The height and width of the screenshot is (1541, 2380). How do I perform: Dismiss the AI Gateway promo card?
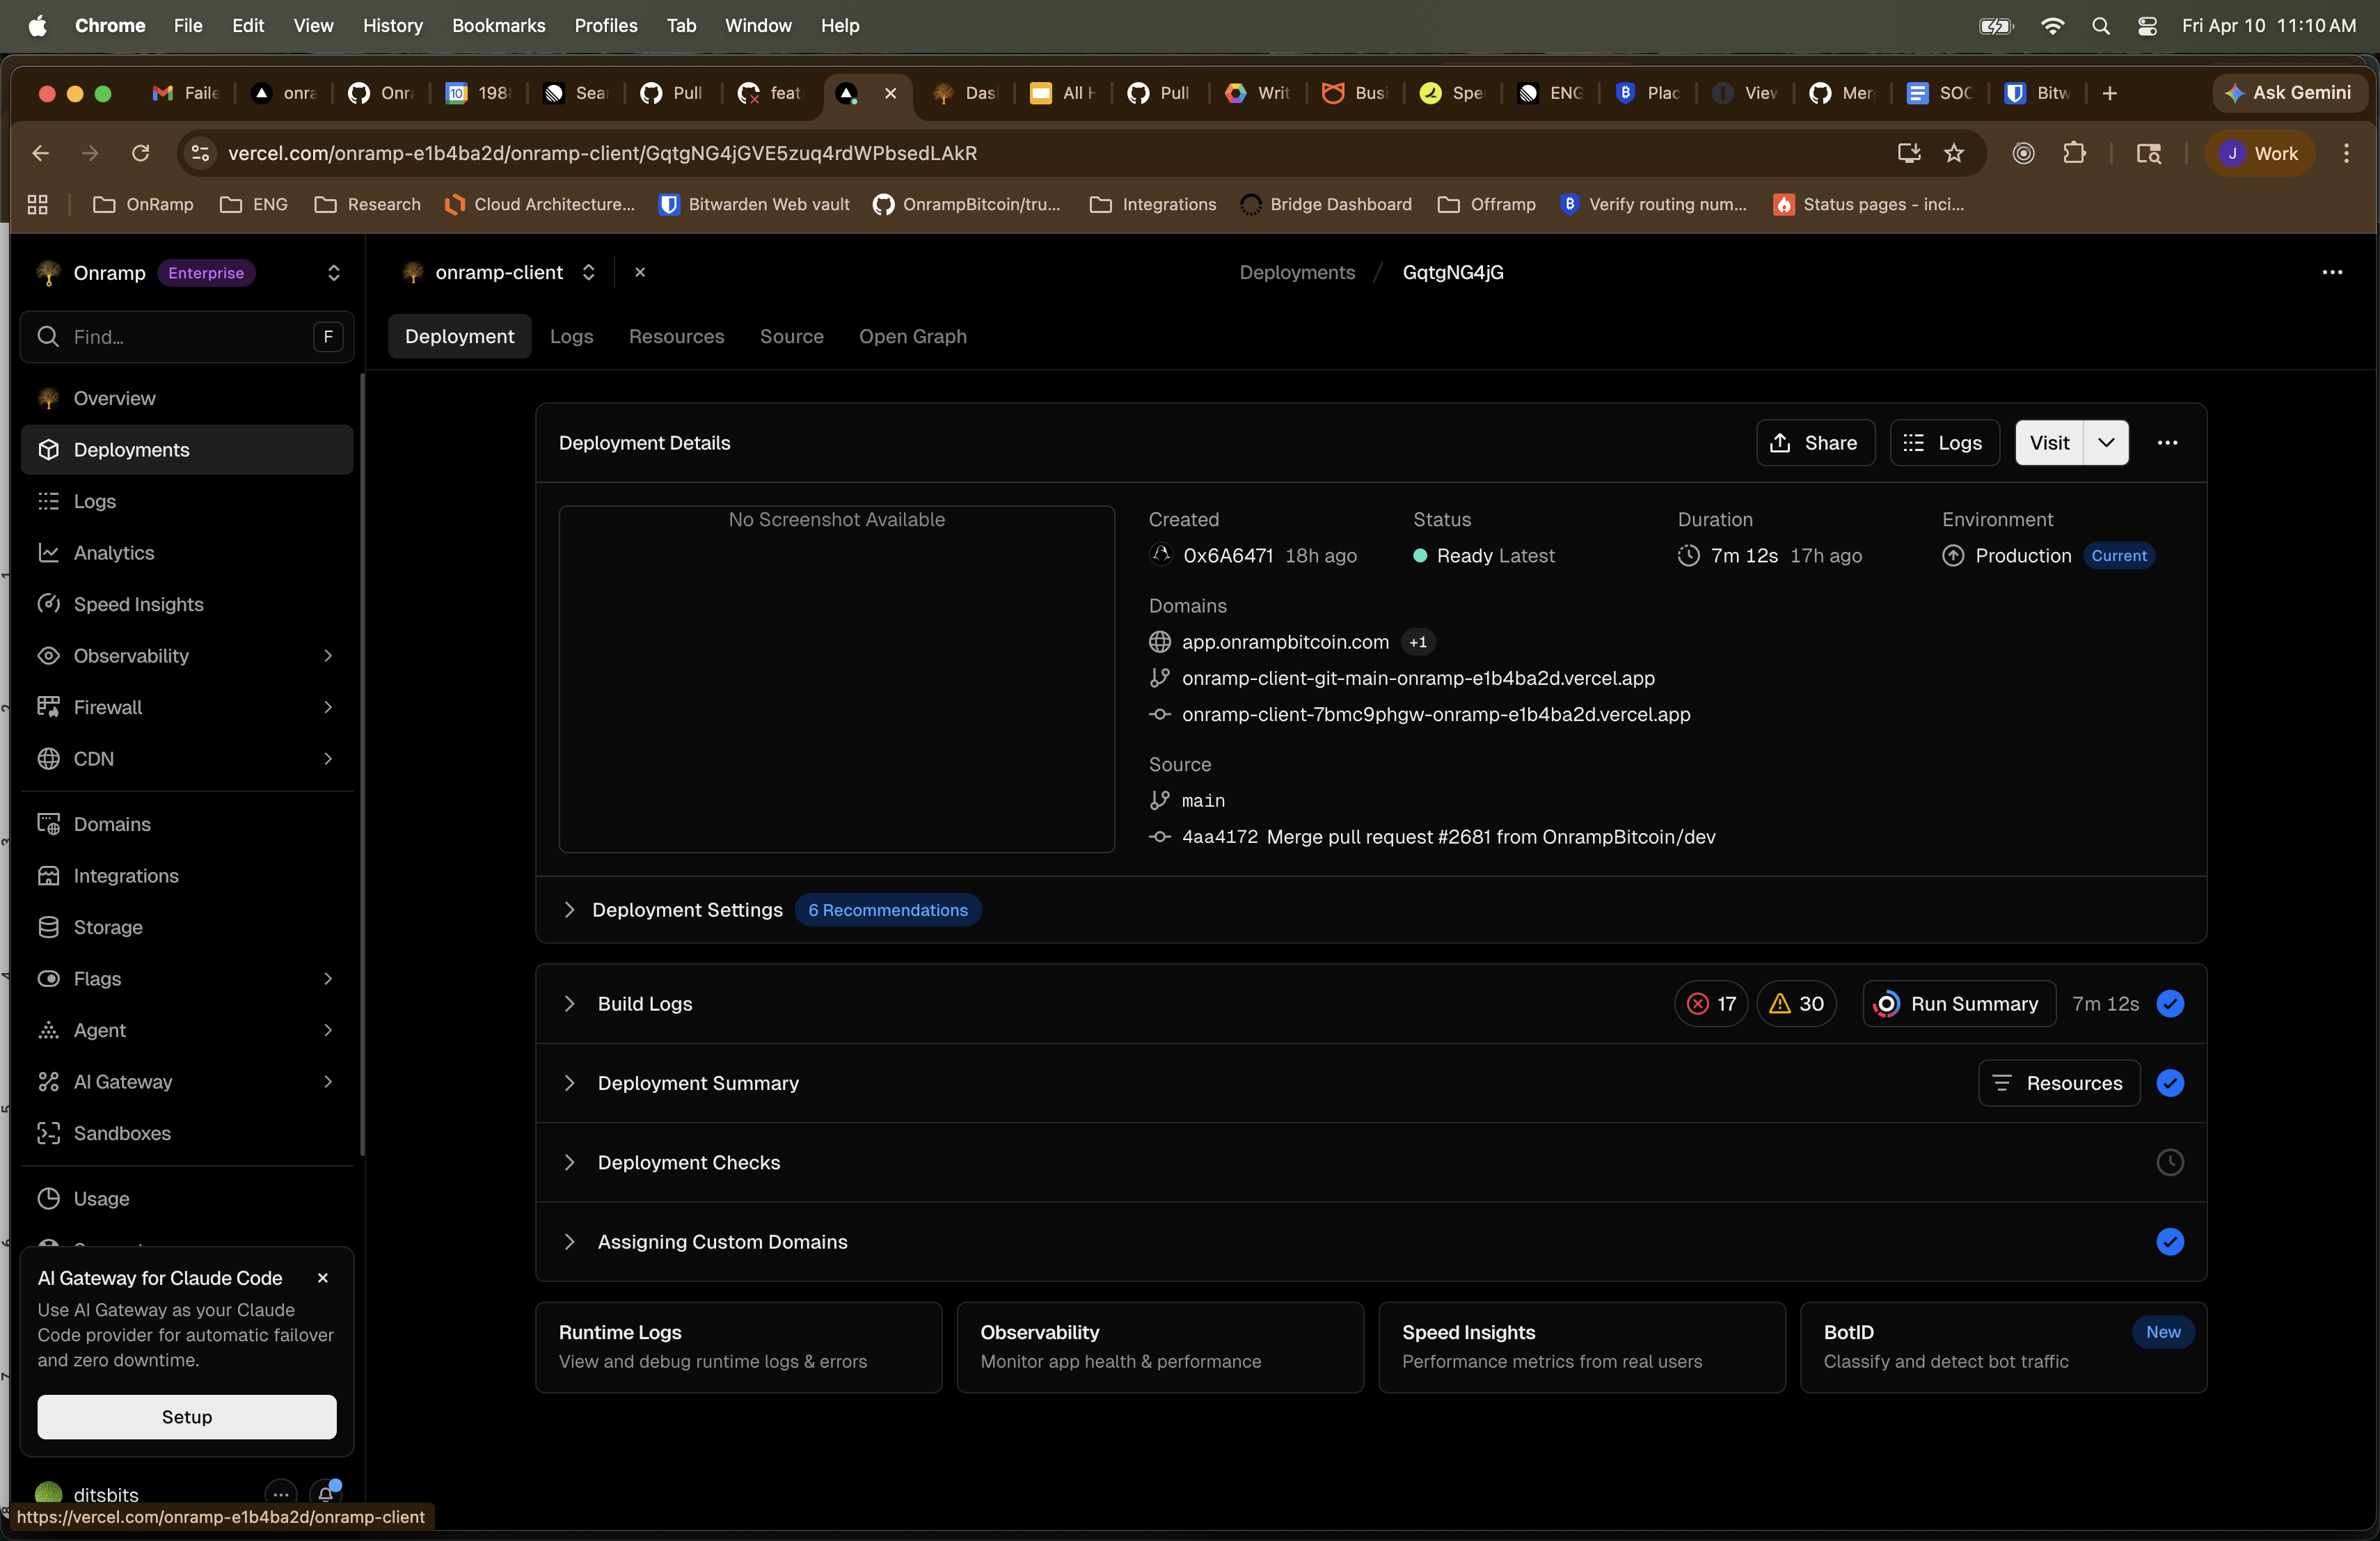point(322,1278)
